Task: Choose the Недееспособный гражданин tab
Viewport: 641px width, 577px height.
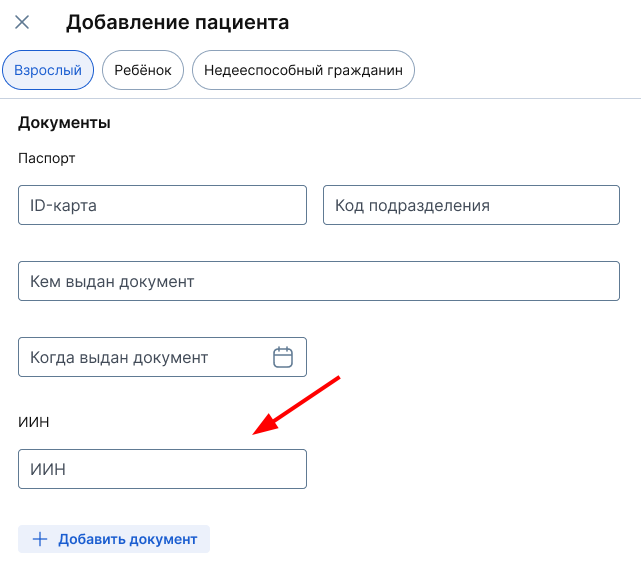Action: coord(303,71)
